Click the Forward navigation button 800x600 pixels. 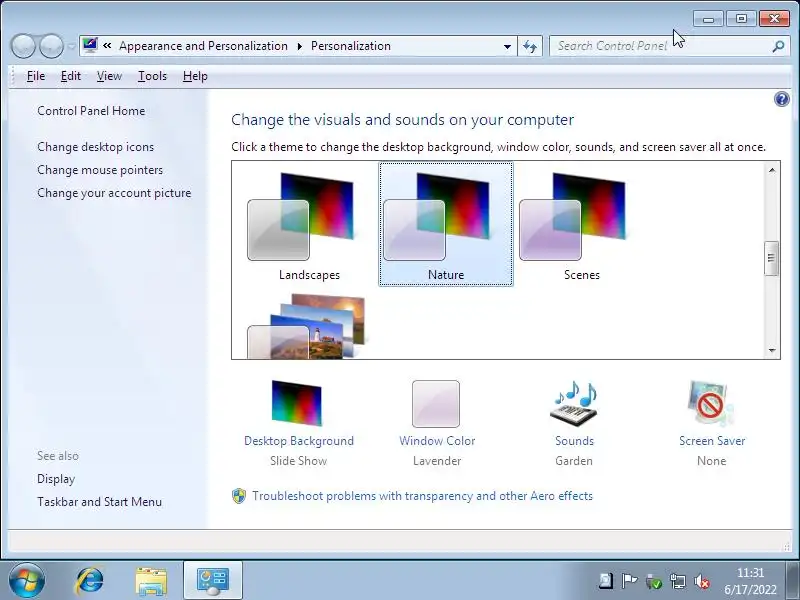click(x=51, y=46)
